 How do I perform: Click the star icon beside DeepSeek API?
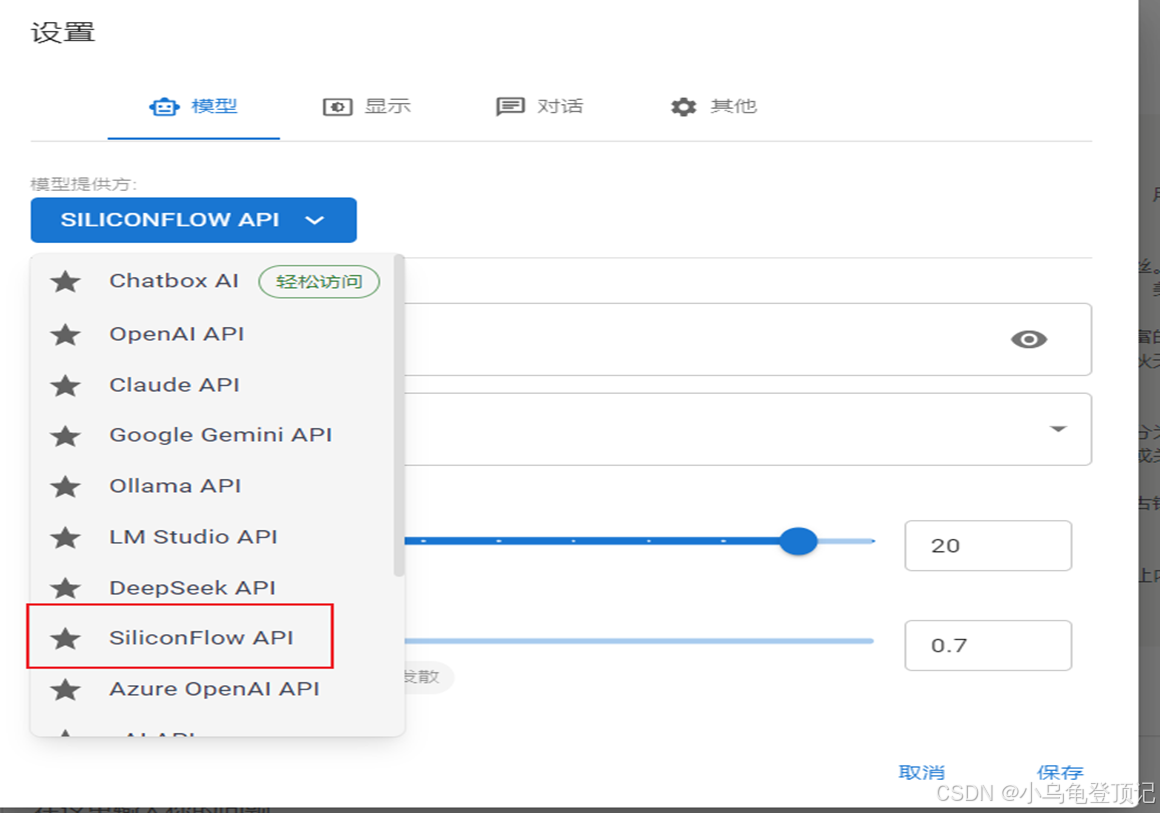(65, 588)
